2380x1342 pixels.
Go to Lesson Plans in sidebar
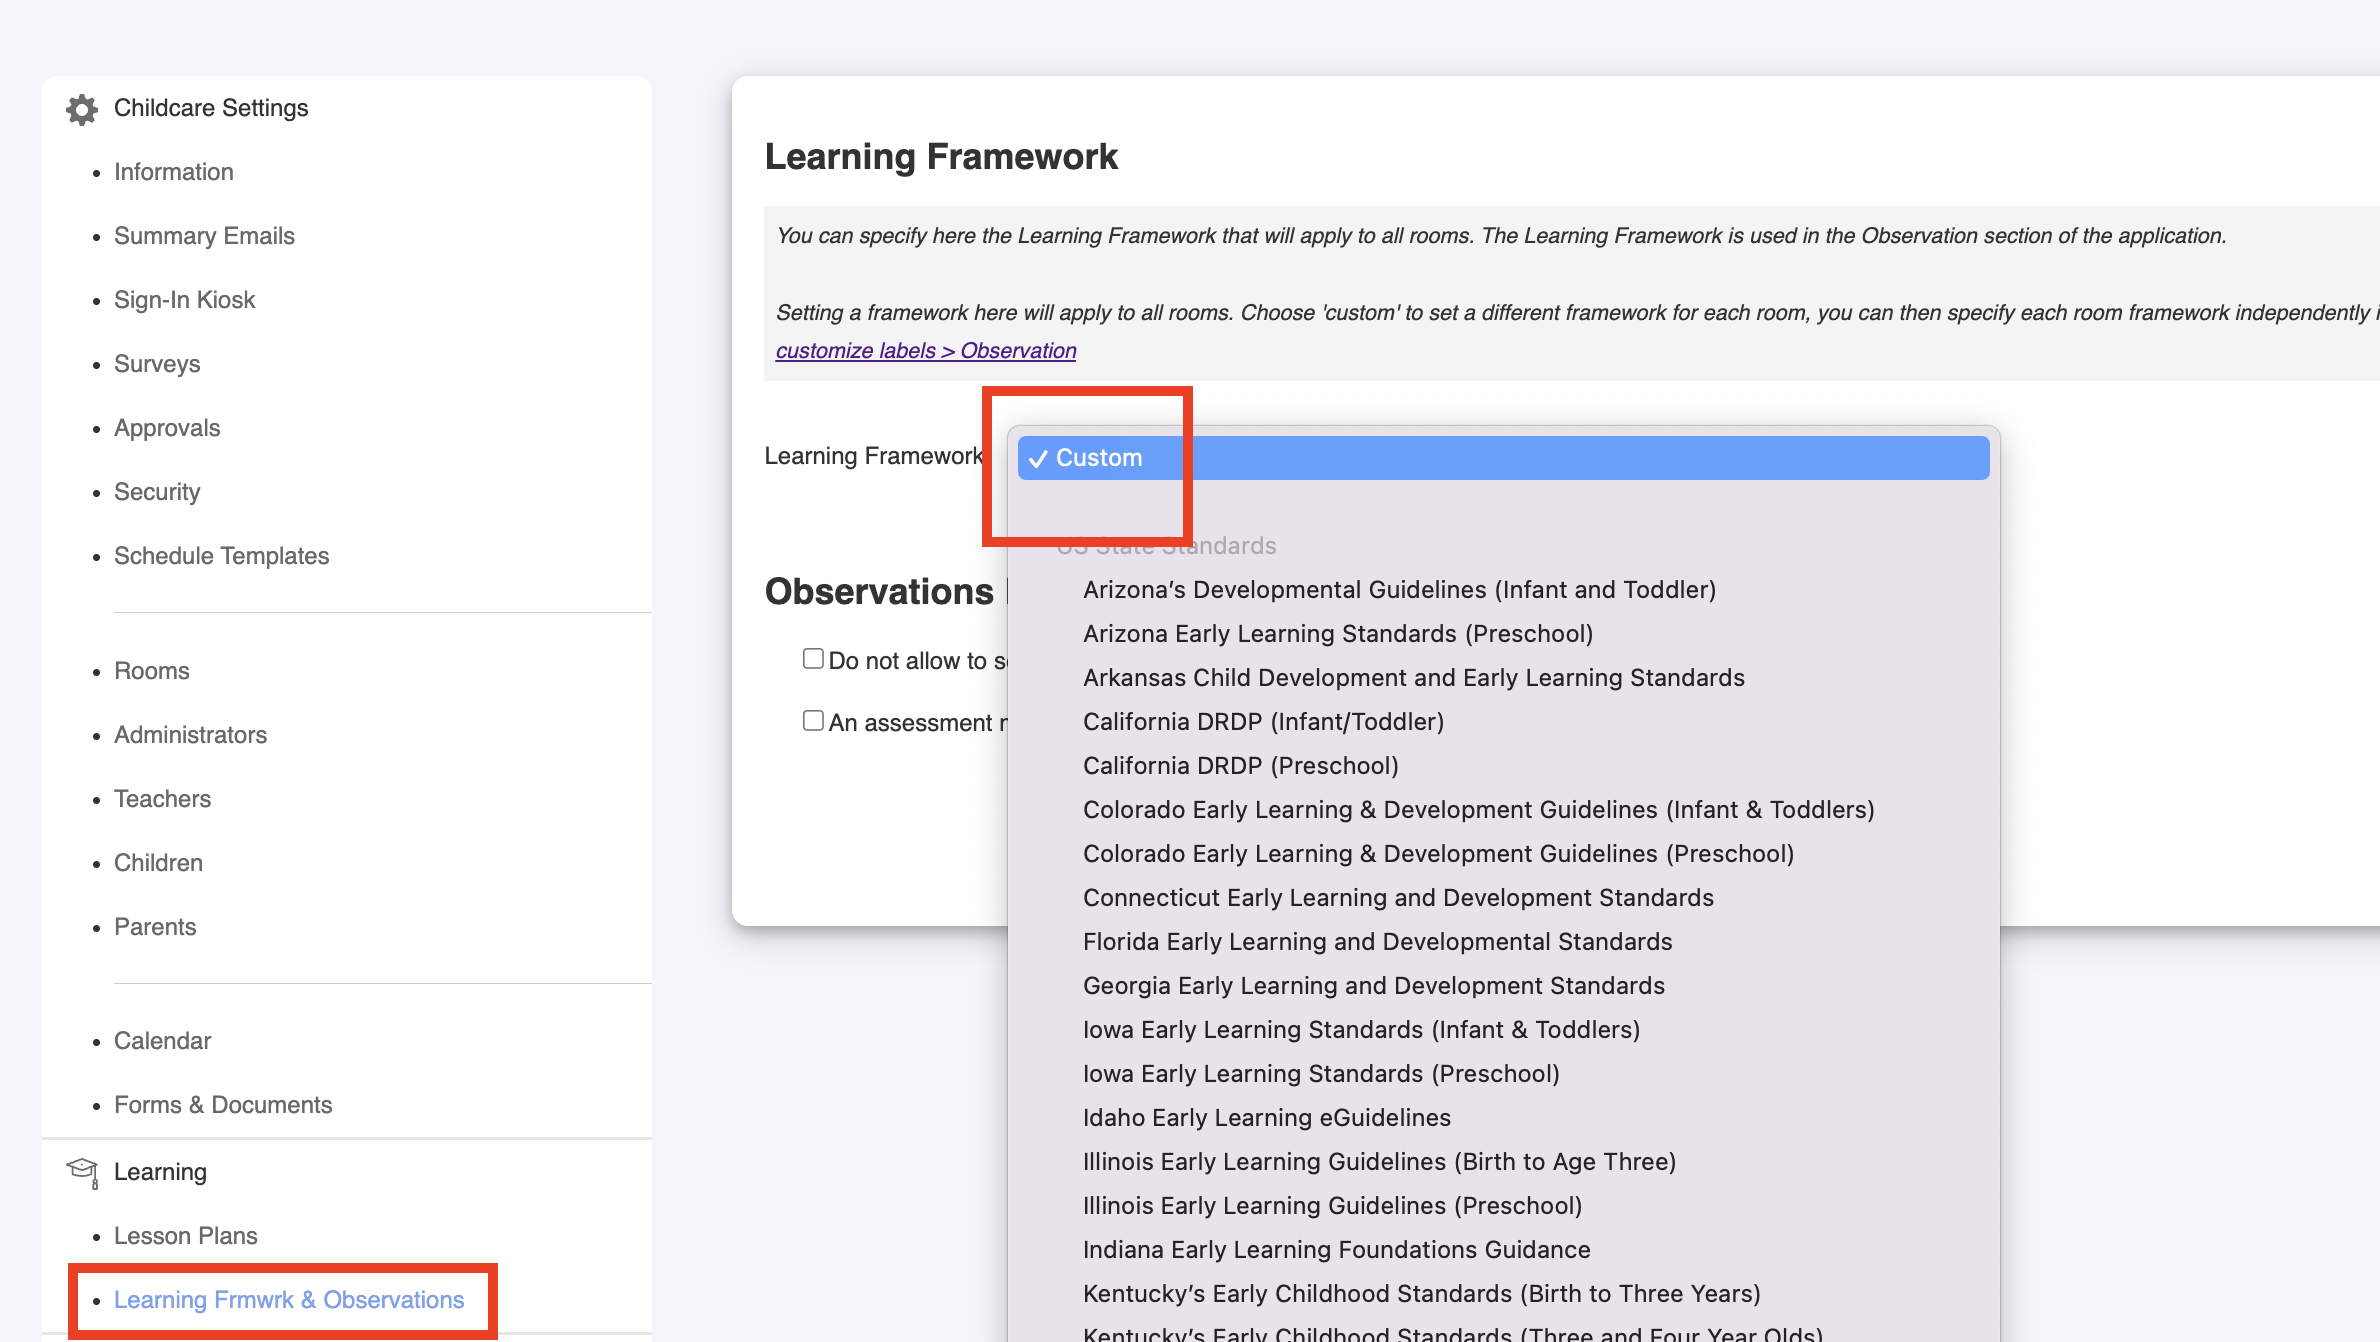pyautogui.click(x=185, y=1236)
